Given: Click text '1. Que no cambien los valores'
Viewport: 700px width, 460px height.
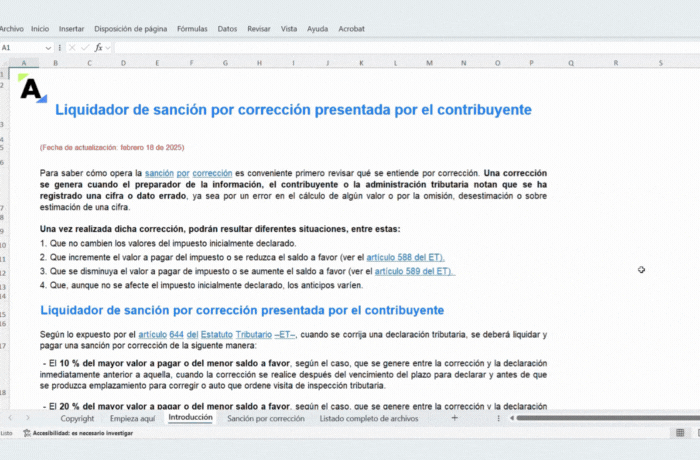Looking at the screenshot, I should click(168, 243).
